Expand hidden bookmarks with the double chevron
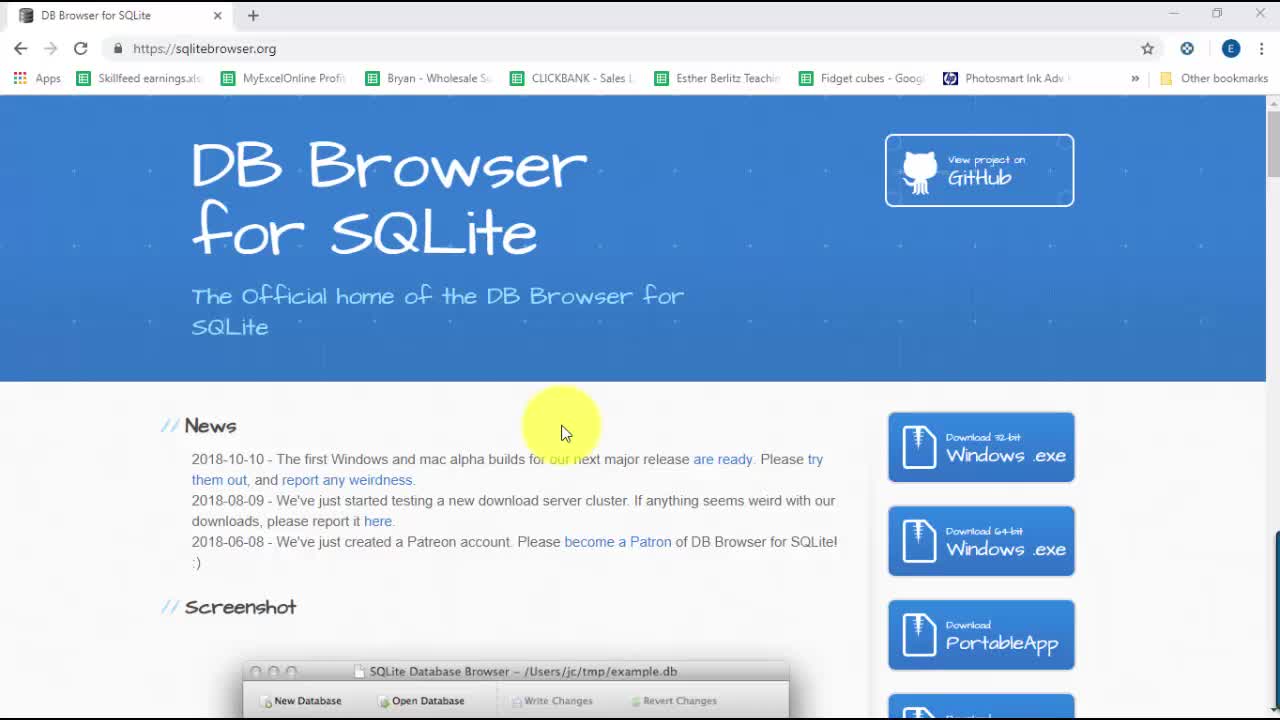This screenshot has width=1280, height=720. pyautogui.click(x=1135, y=78)
